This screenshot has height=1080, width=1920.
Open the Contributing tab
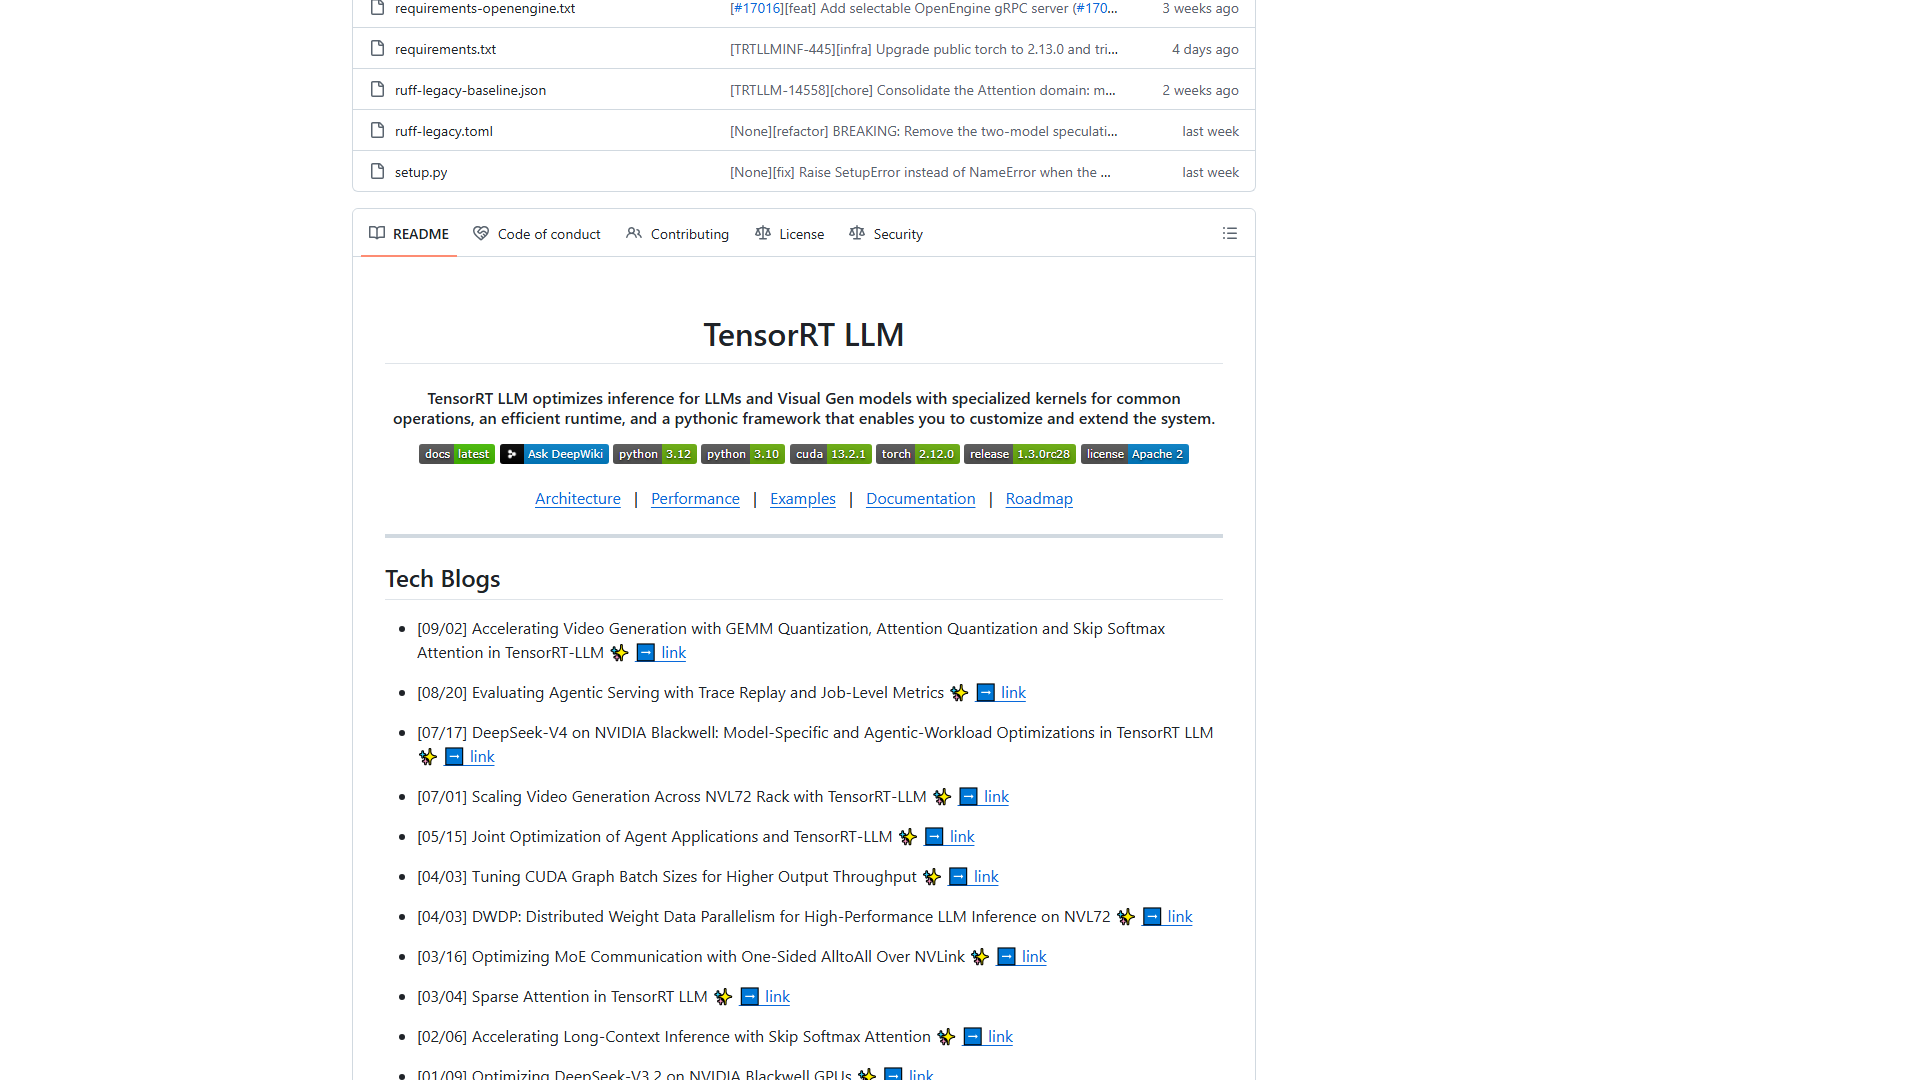(x=678, y=233)
